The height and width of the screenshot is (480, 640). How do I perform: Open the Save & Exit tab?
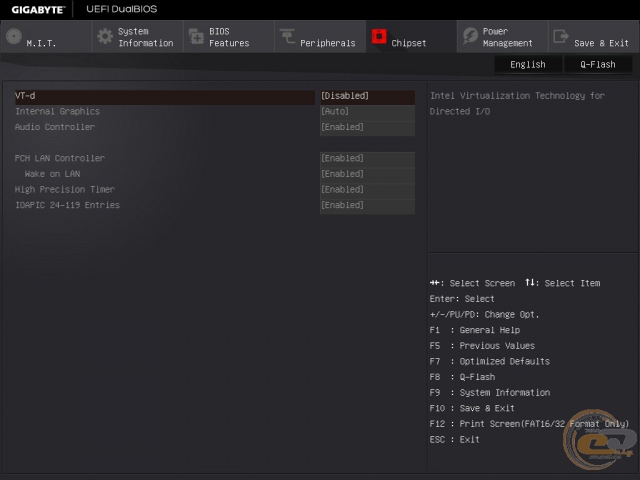(594, 37)
